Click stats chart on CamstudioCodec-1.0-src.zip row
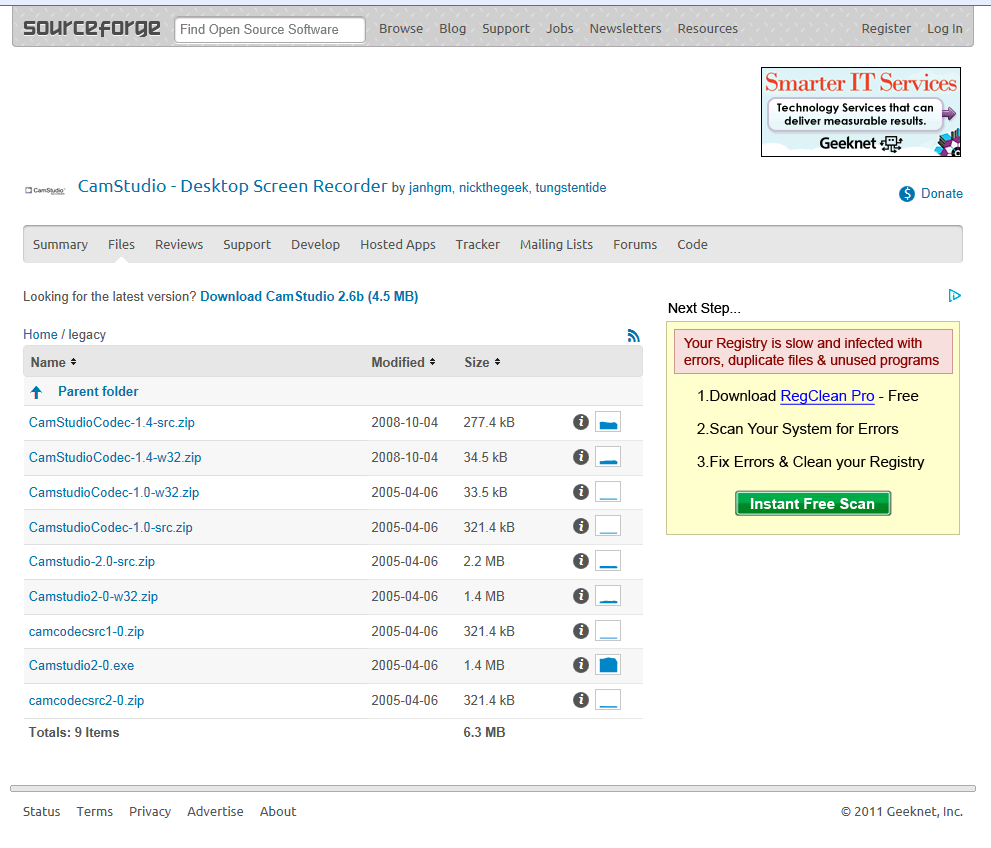The height and width of the screenshot is (848, 991). (608, 526)
